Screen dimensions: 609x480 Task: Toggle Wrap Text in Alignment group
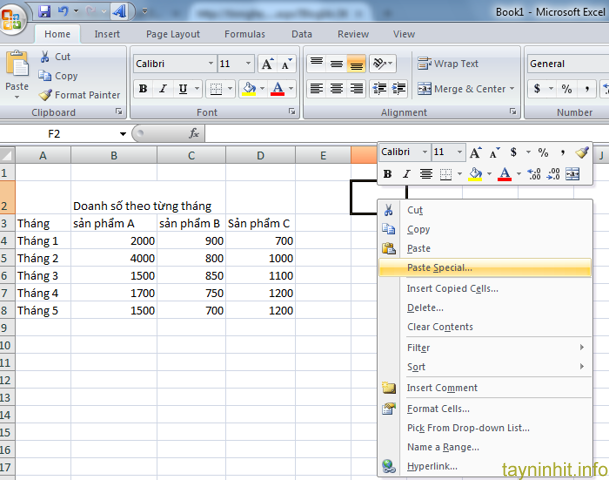tap(447, 64)
